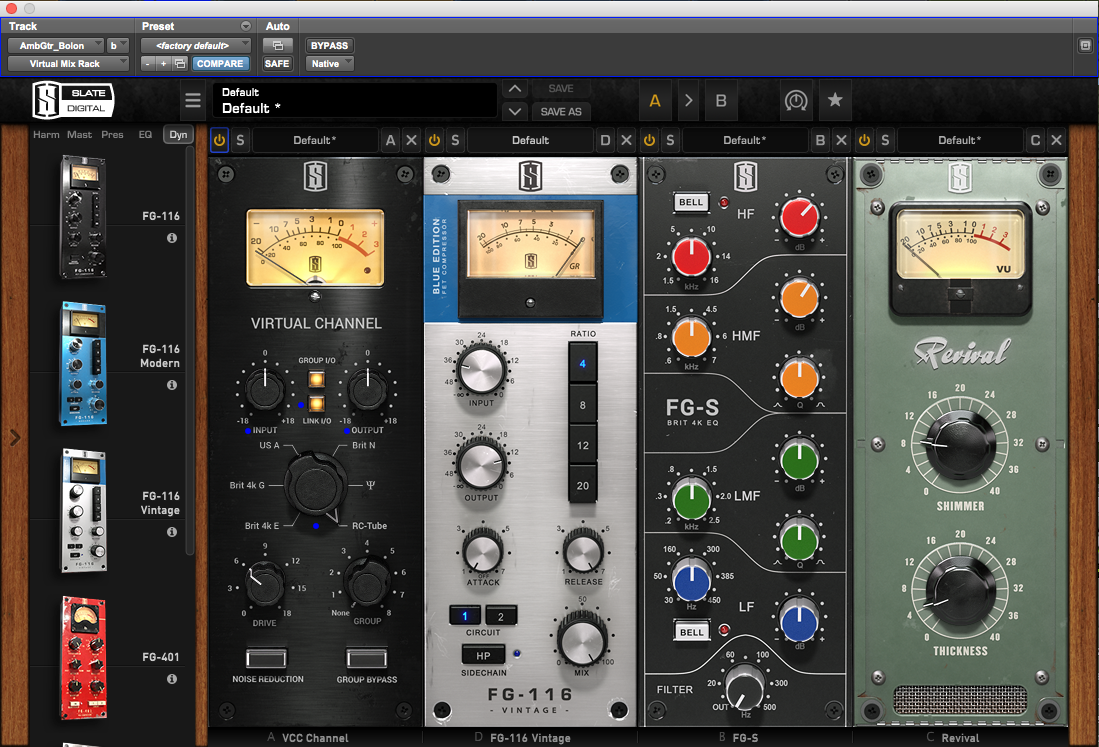Viewport: 1099px width, 747px height.
Task: Click the SAVE AS button
Action: [561, 111]
